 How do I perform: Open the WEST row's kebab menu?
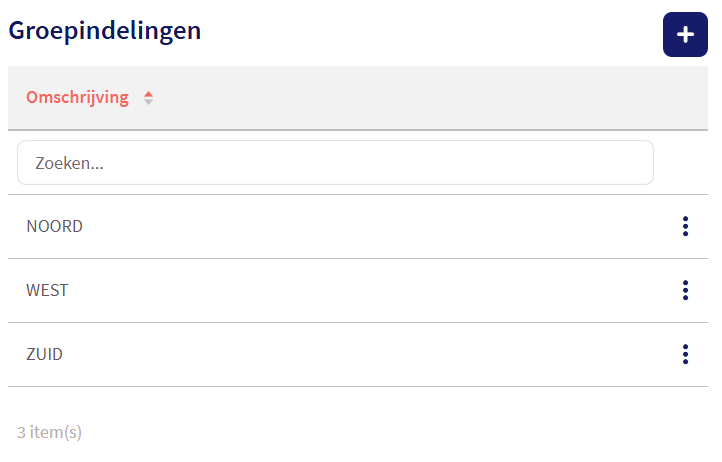[x=685, y=291]
